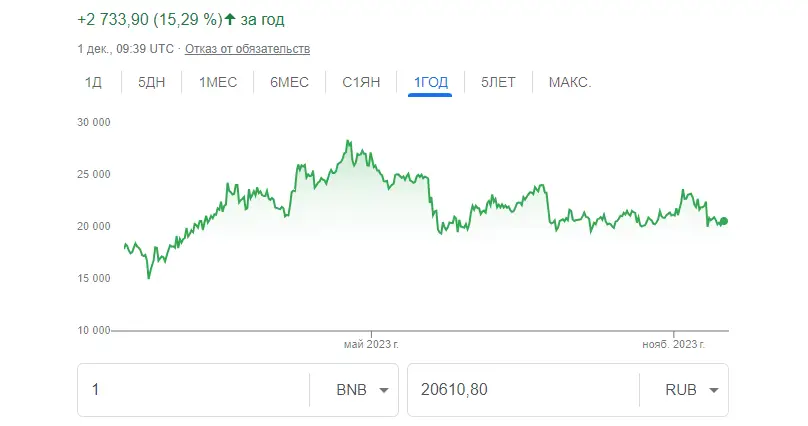The width and height of the screenshot is (808, 426).
Task: Click the нояб. 2023 г. axis marker
Action: (x=674, y=344)
